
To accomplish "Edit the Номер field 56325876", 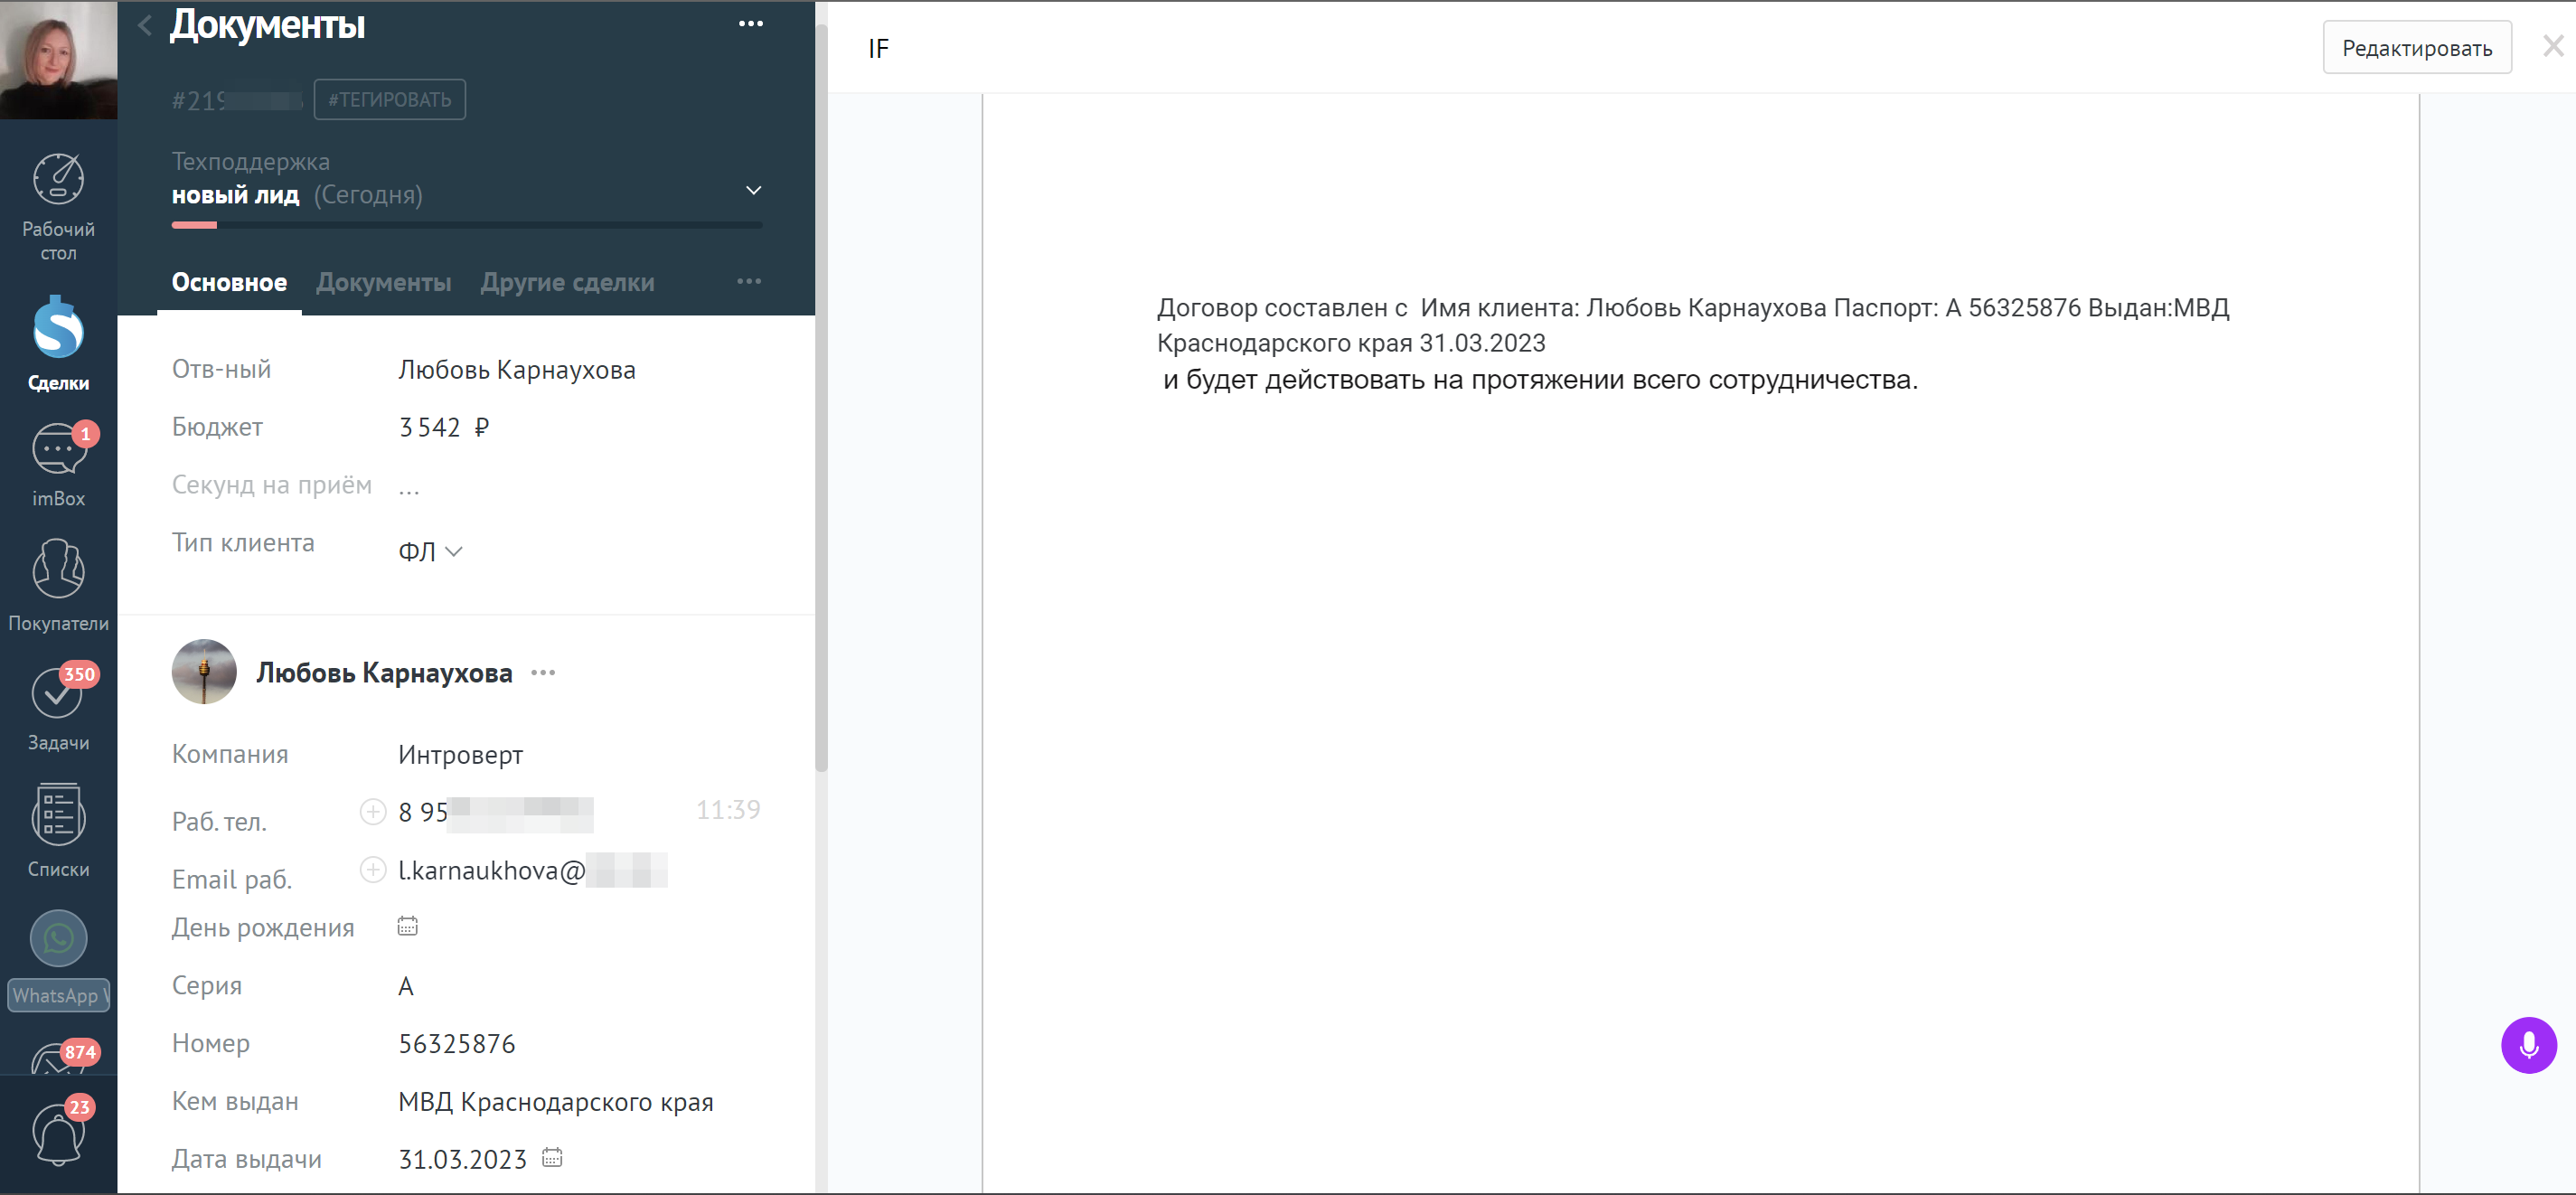I will (457, 1044).
